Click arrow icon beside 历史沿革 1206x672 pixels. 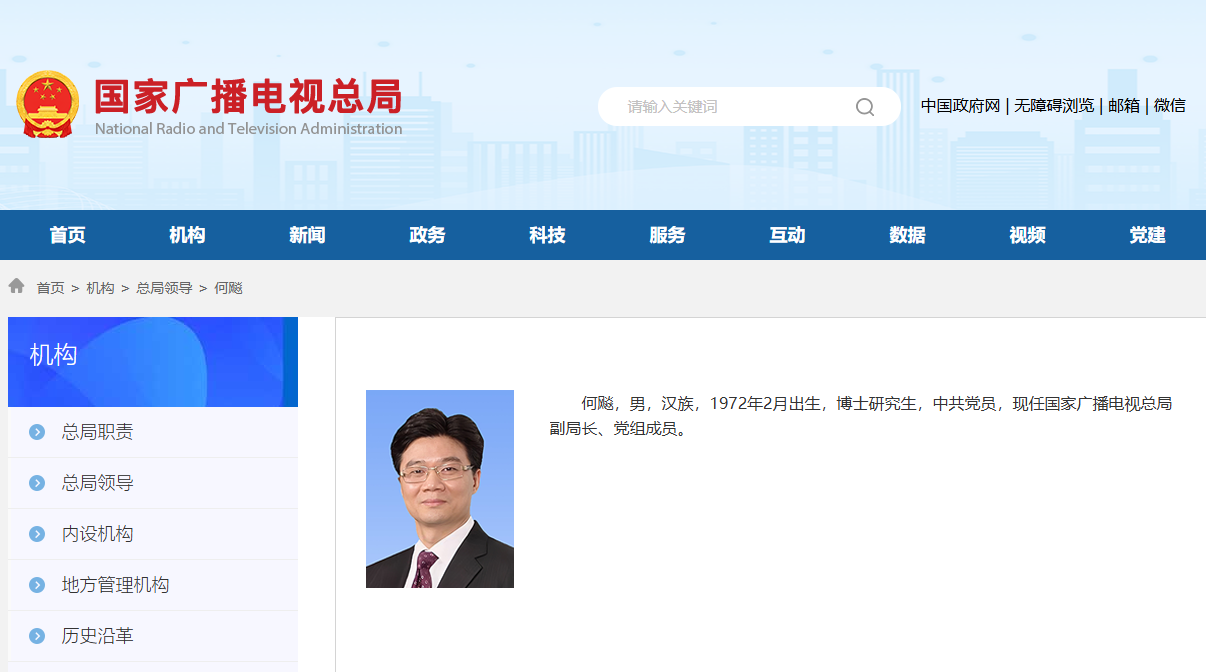37,636
